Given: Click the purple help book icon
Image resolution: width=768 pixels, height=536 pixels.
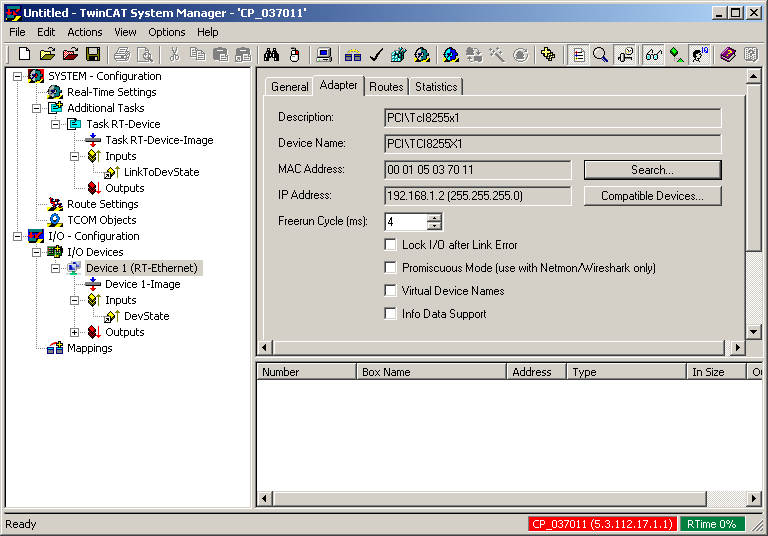Looking at the screenshot, I should point(728,54).
